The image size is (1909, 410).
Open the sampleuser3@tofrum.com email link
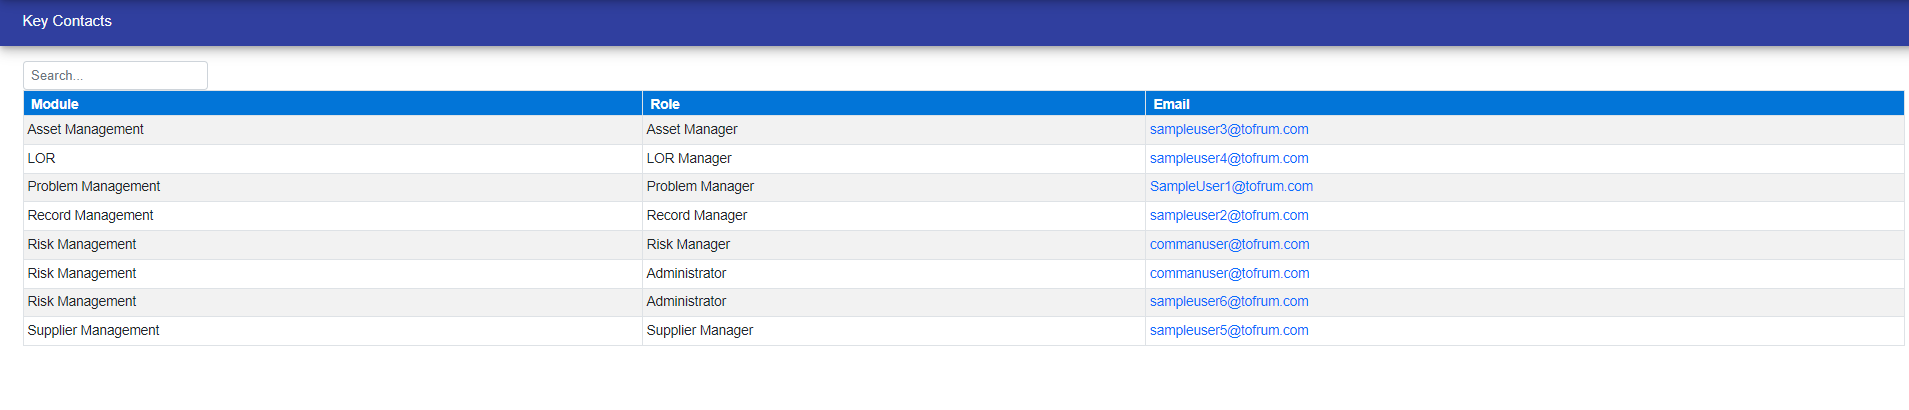coord(1228,130)
